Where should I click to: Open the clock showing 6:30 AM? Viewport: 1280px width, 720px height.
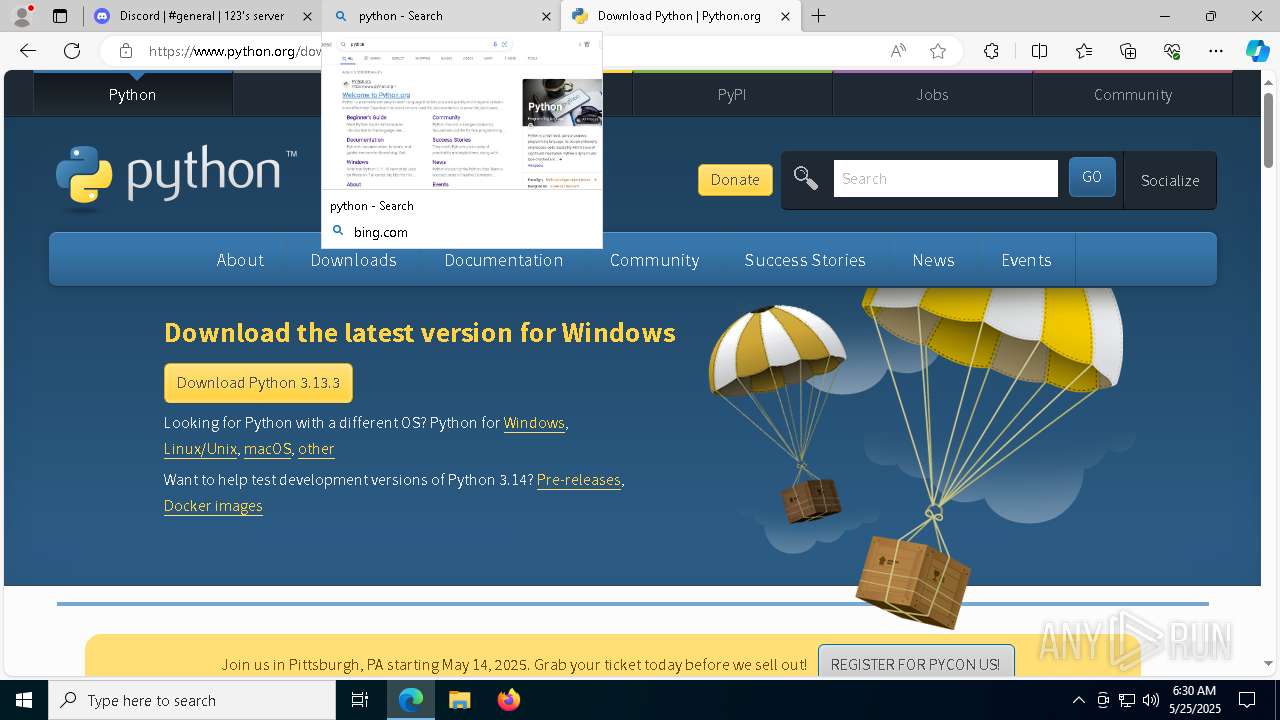1194,699
